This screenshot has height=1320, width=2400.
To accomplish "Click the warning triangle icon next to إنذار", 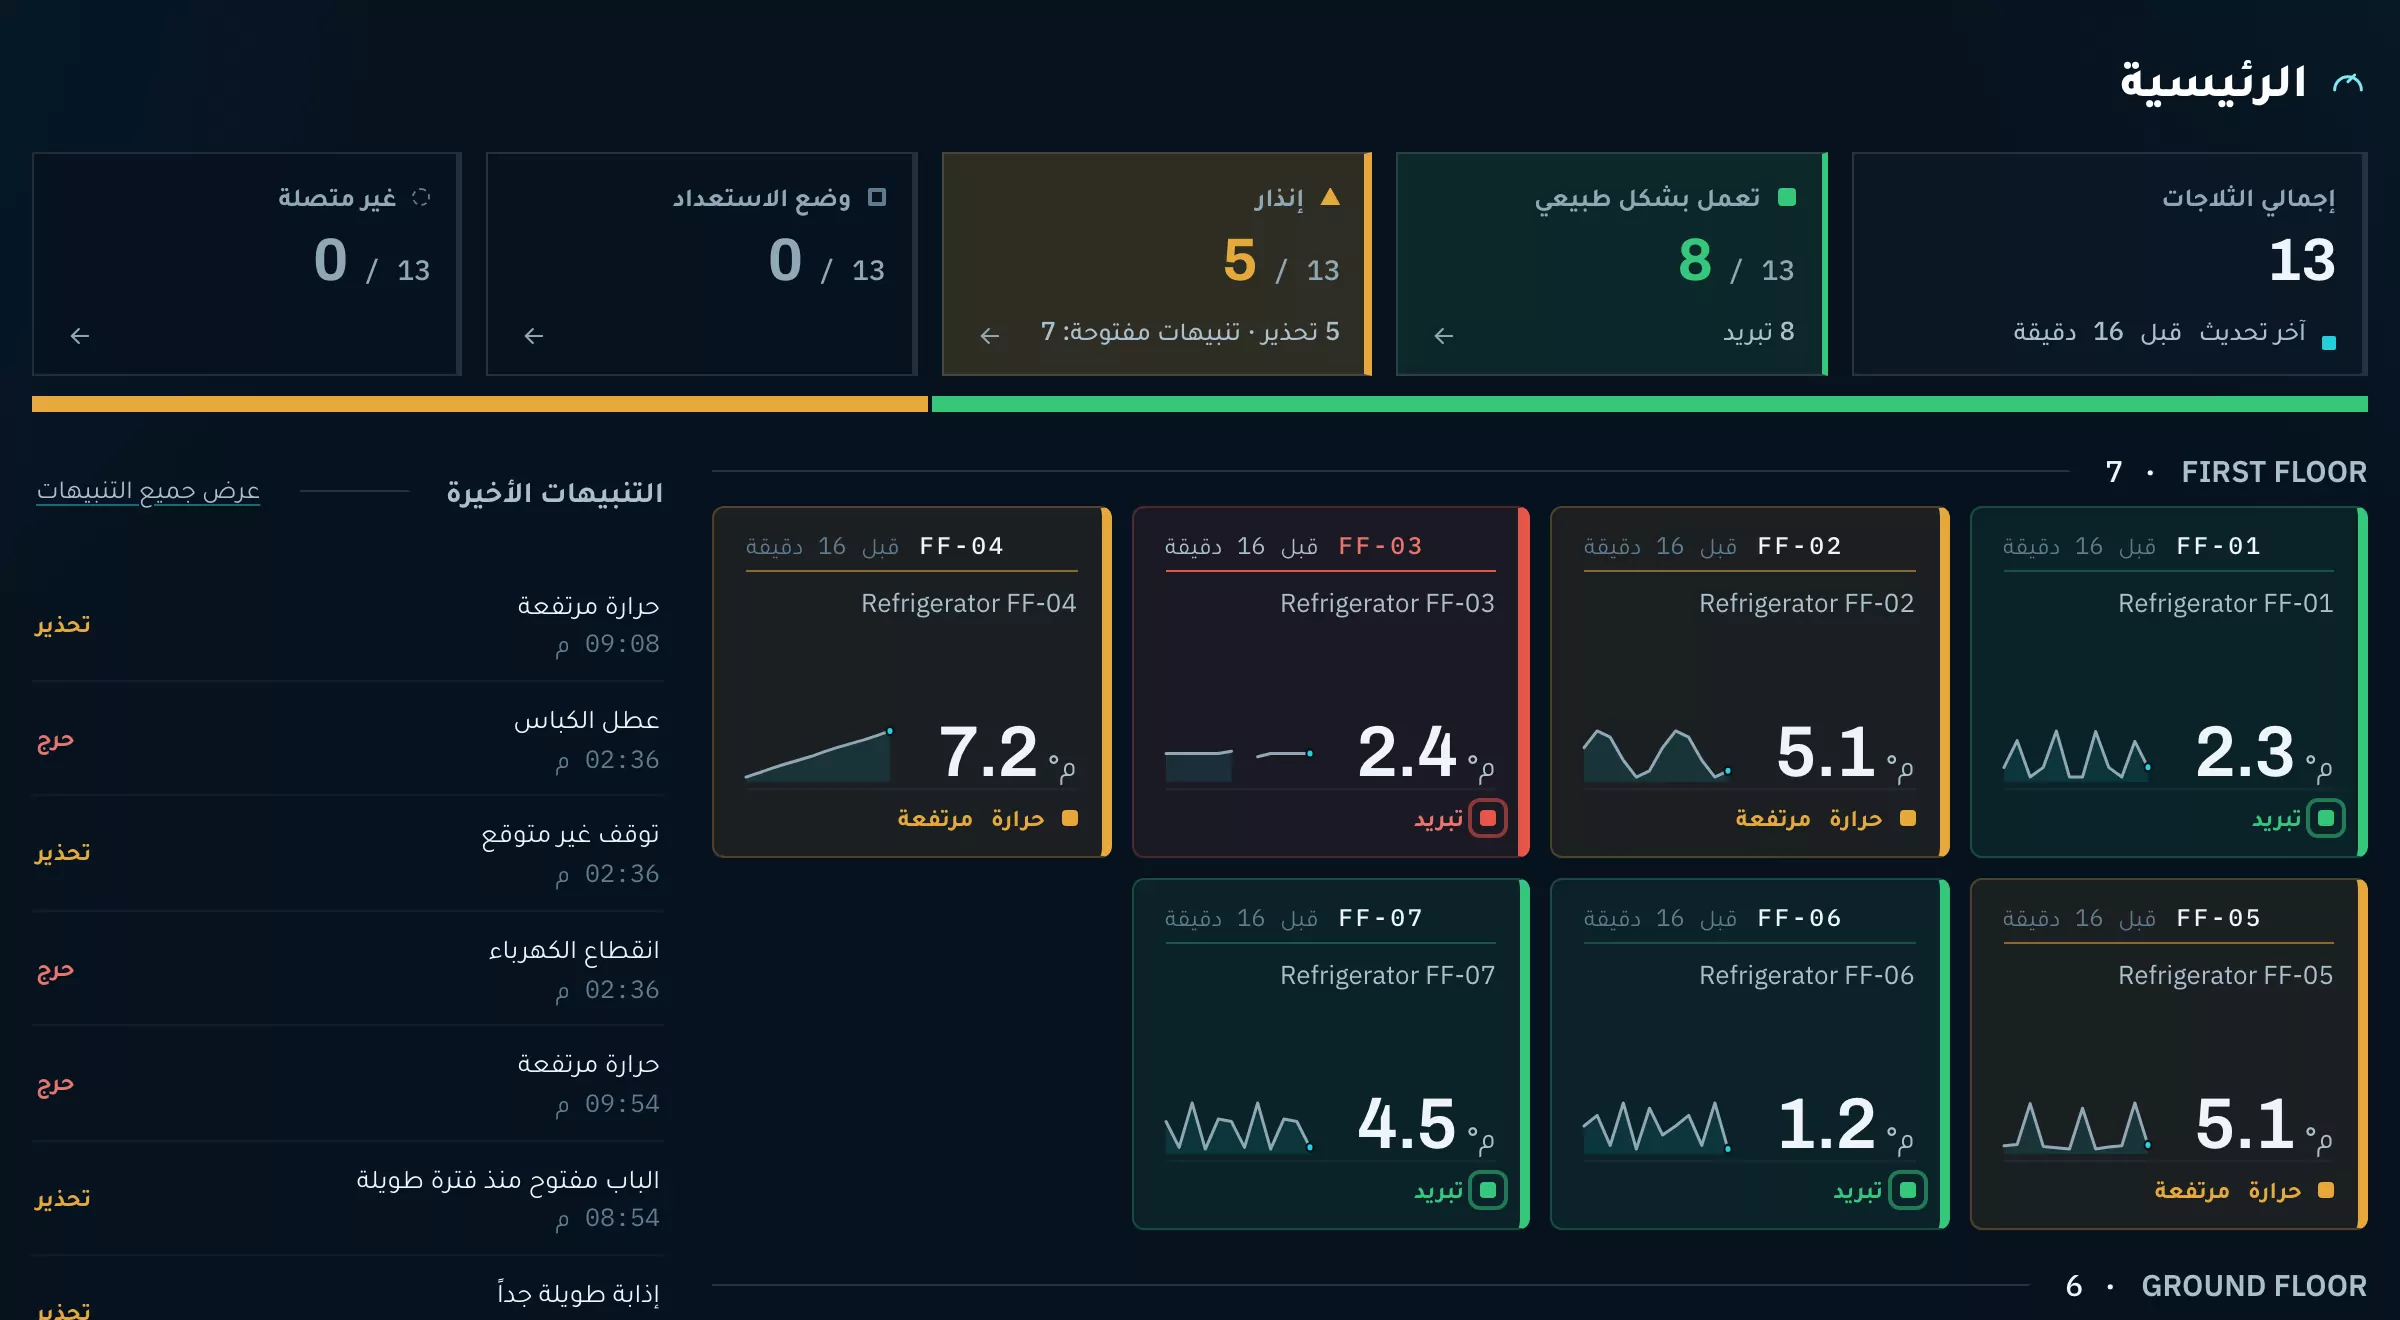I will 1330,197.
